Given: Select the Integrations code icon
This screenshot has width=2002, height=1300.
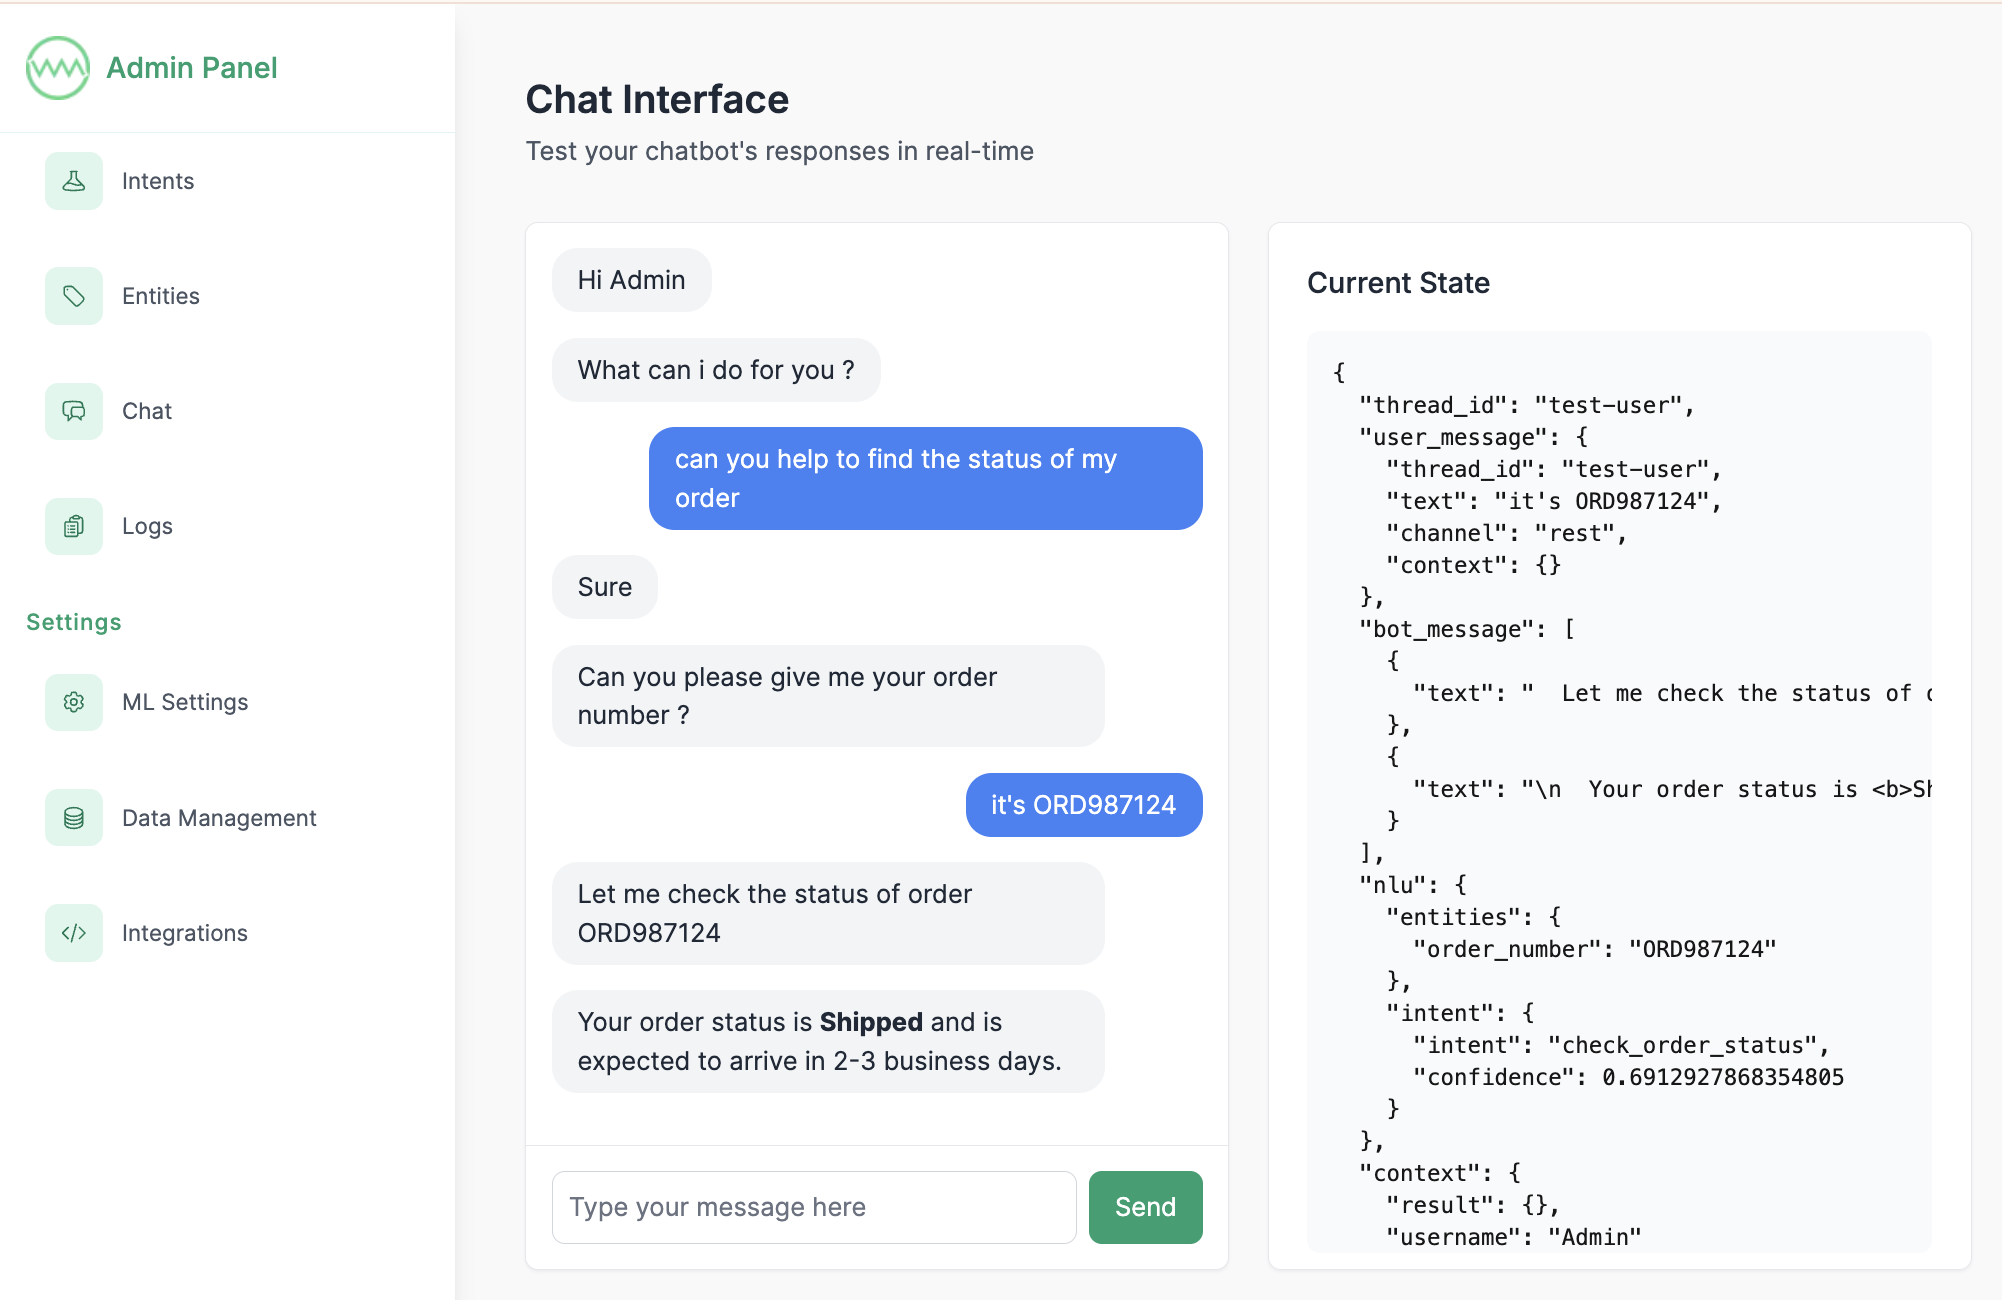Looking at the screenshot, I should [73, 933].
